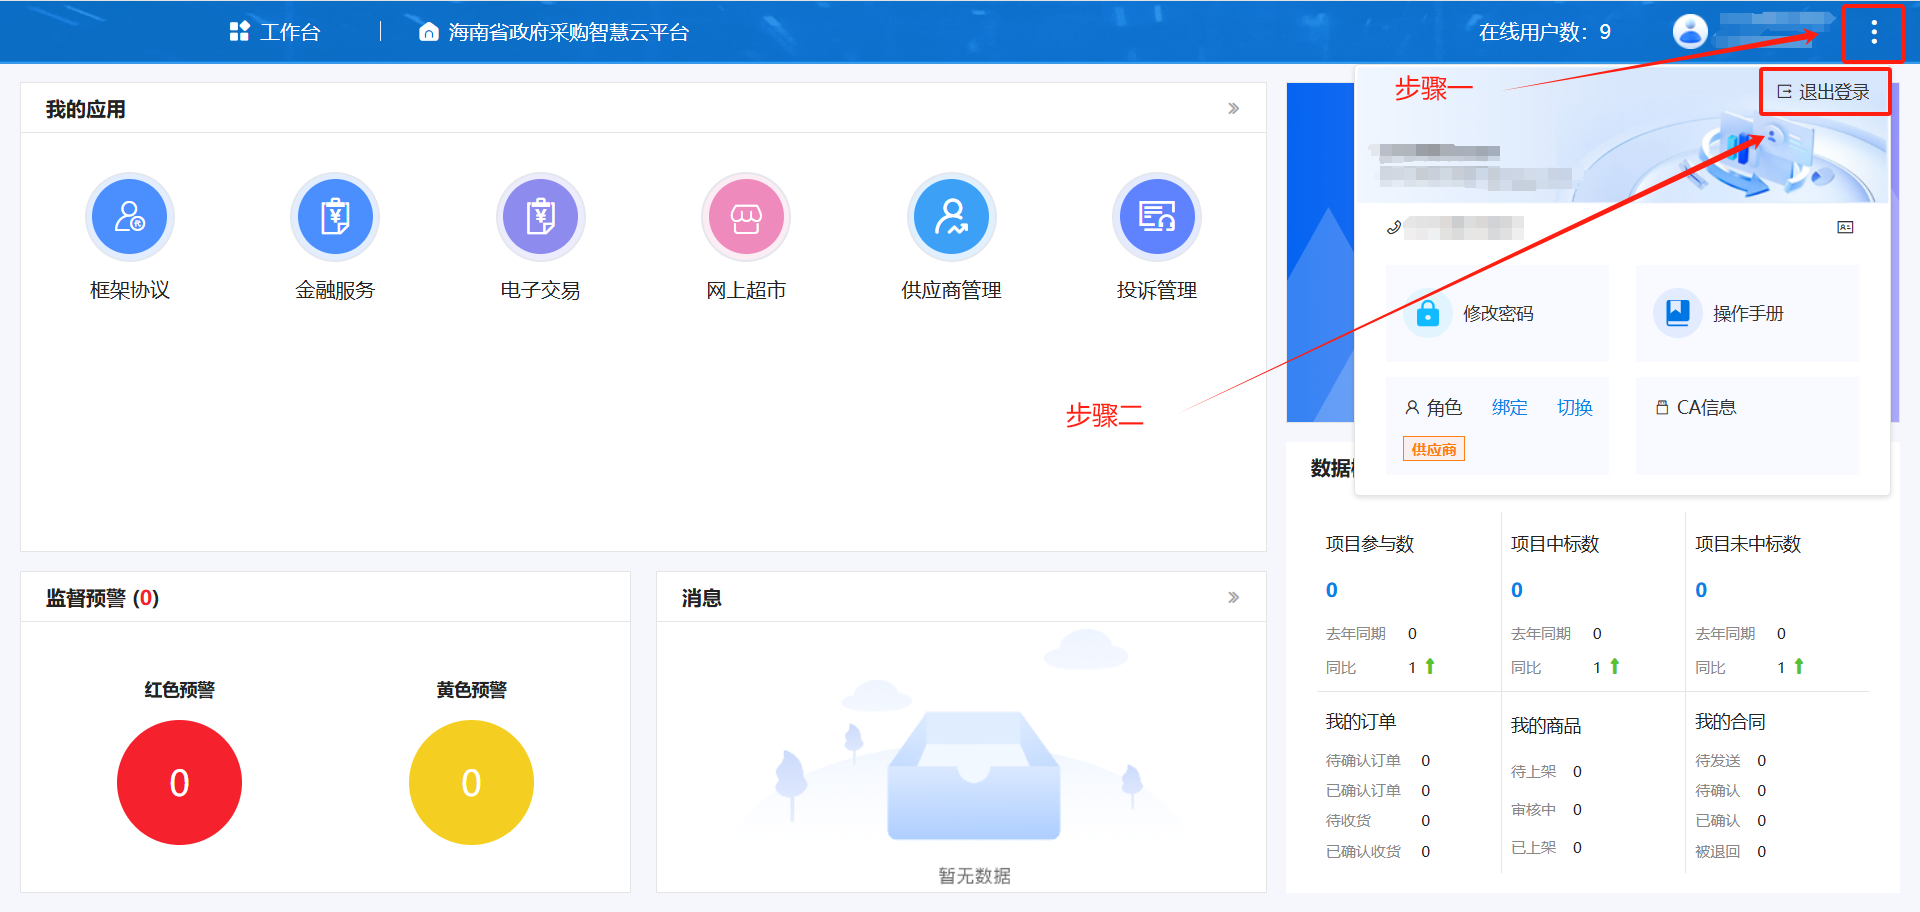The width and height of the screenshot is (1920, 912).
Task: Click the book icon for 操作手册
Action: (1677, 313)
